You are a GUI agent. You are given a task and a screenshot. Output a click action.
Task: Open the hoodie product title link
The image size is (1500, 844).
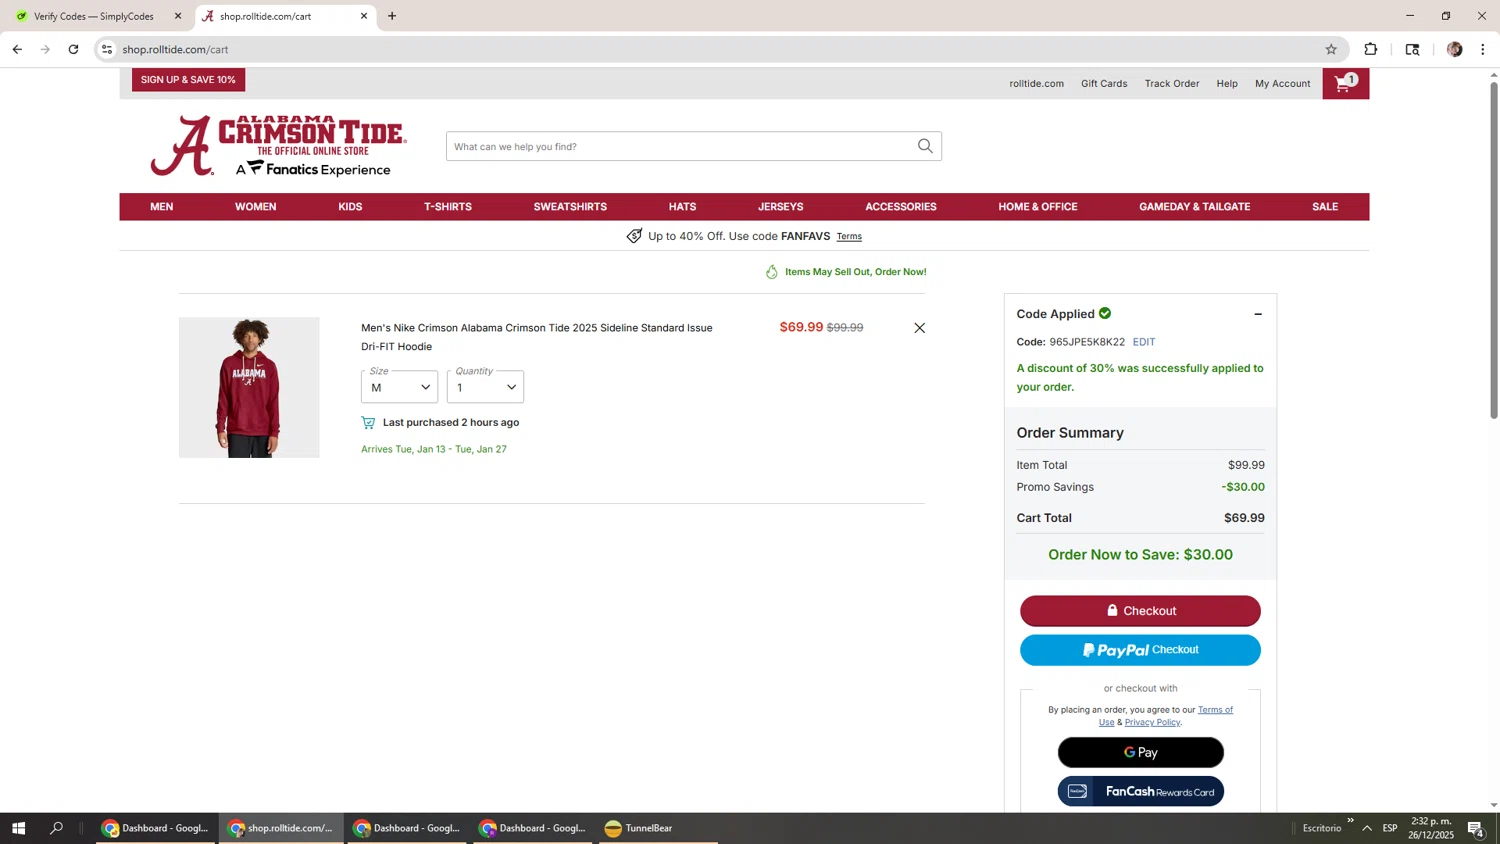pos(537,337)
